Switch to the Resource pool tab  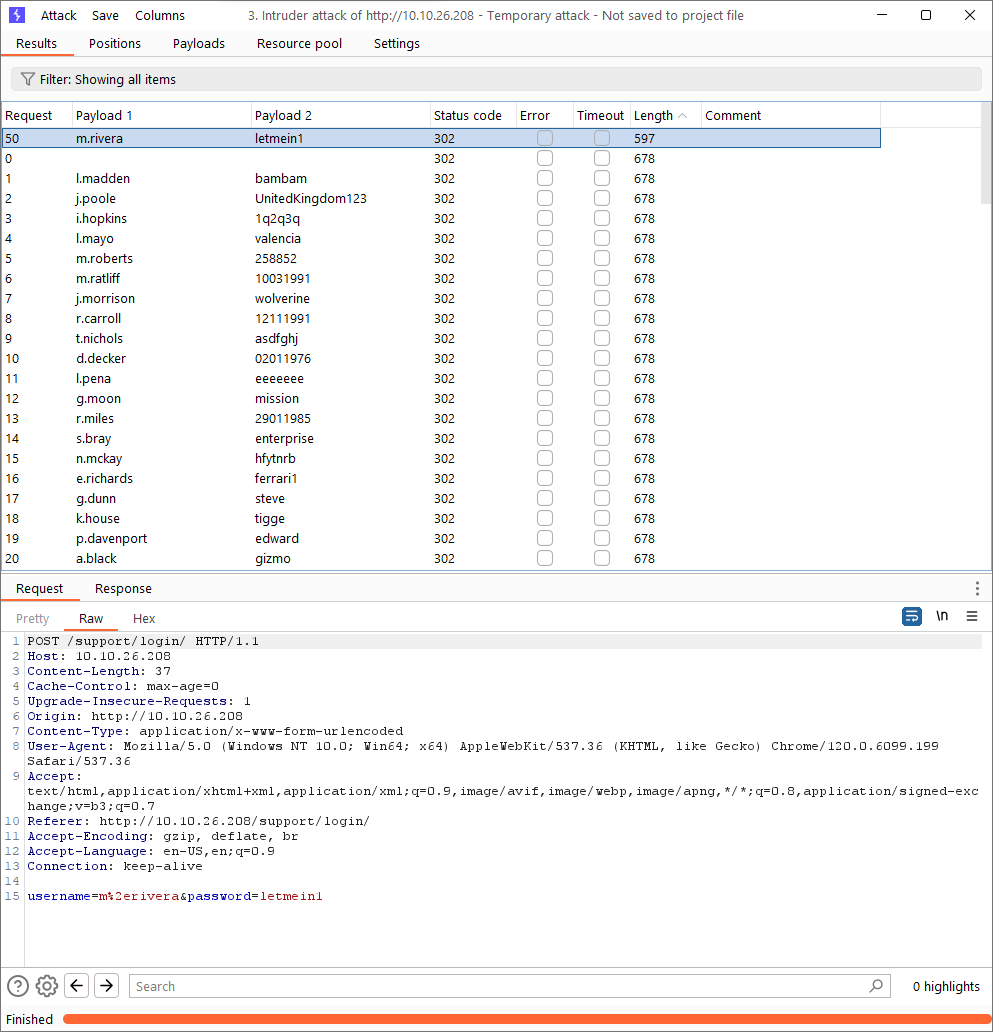pos(299,43)
